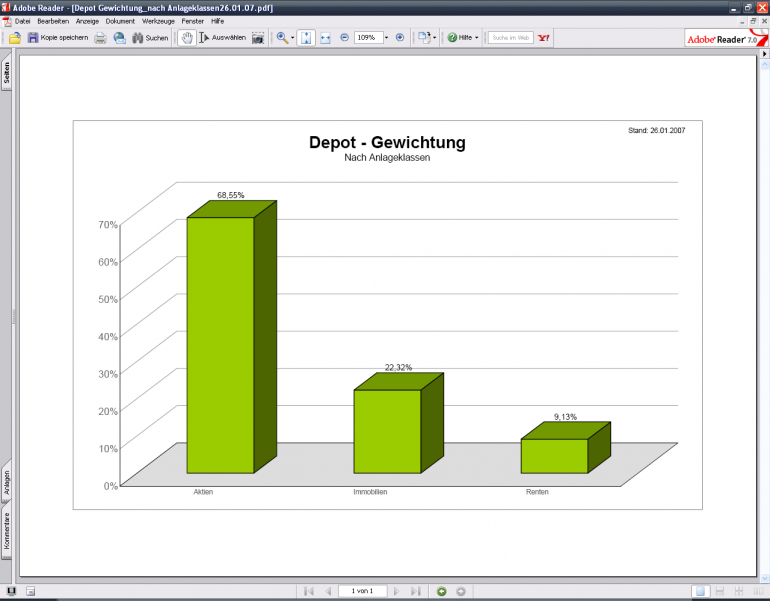770x601 pixels.
Task: Click the Adobe Reader 7.0 logo
Action: pyautogui.click(x=726, y=38)
